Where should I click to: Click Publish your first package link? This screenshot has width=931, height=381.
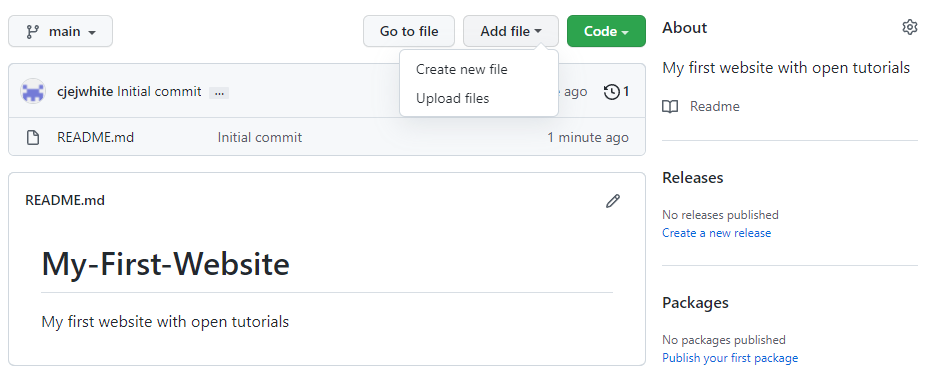click(x=730, y=358)
